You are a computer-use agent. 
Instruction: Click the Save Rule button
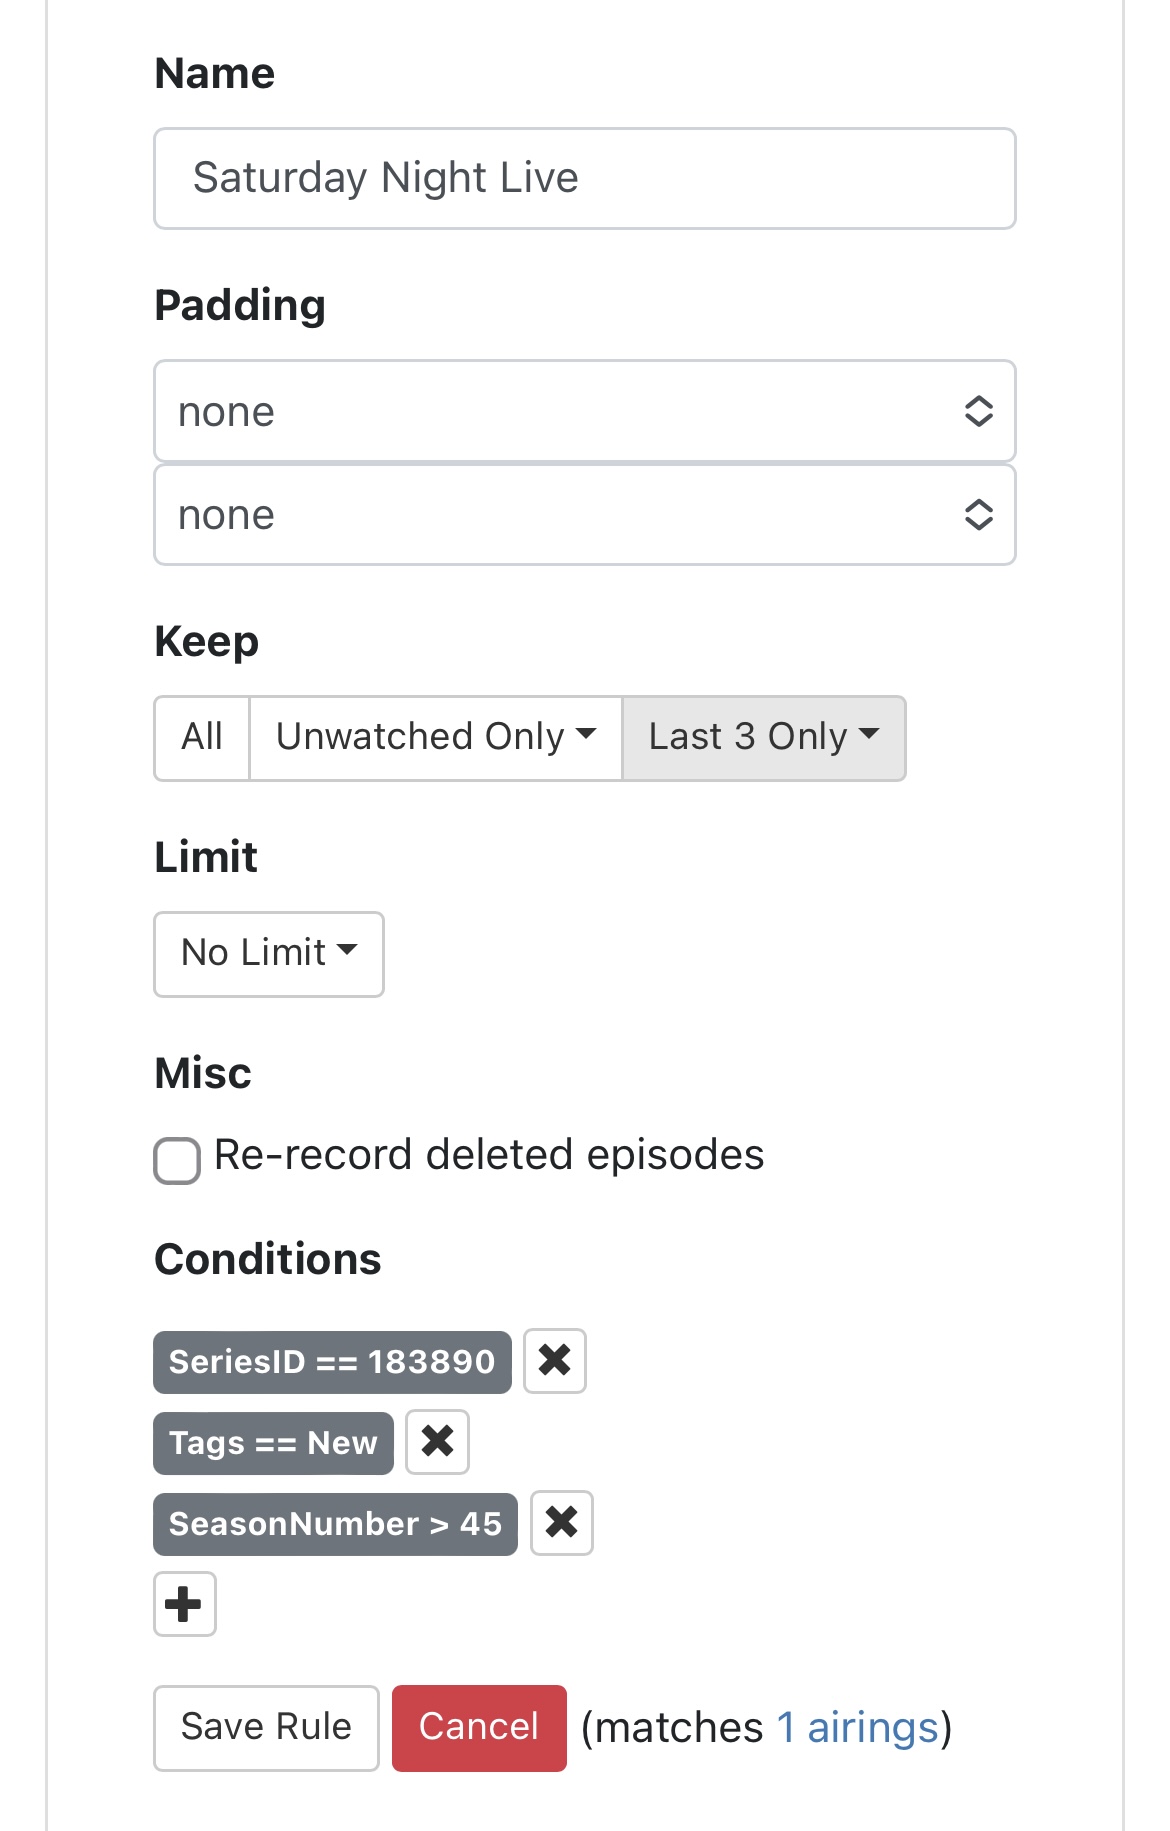click(x=266, y=1727)
